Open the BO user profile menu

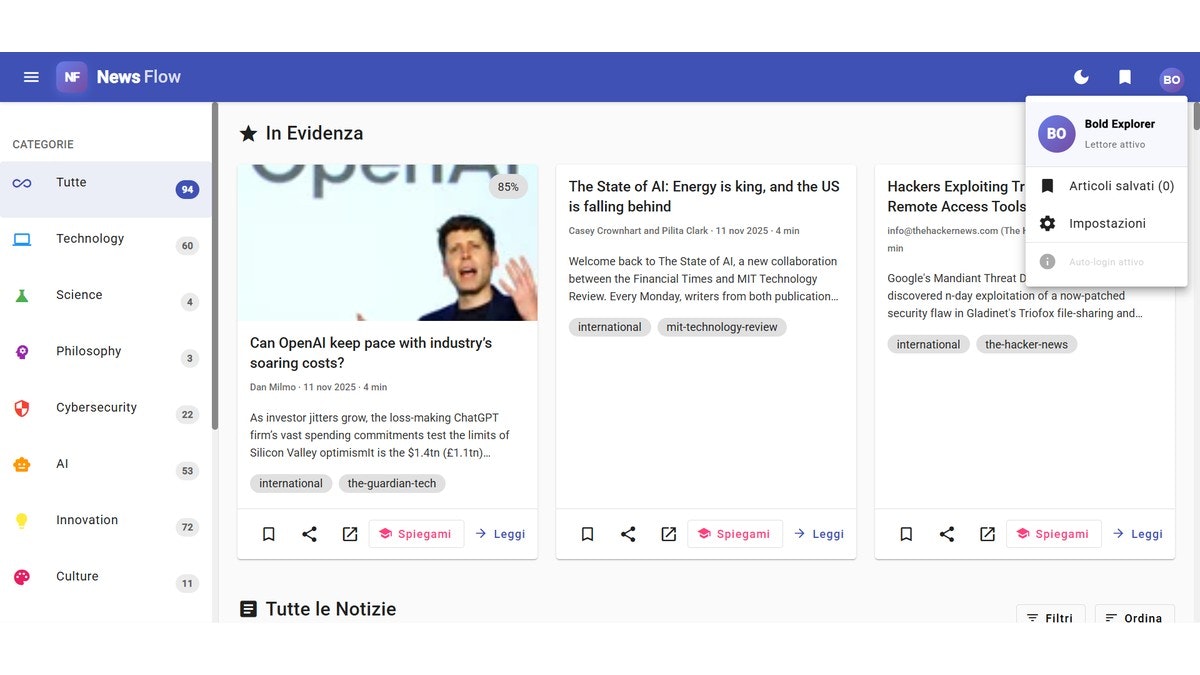click(x=1171, y=79)
